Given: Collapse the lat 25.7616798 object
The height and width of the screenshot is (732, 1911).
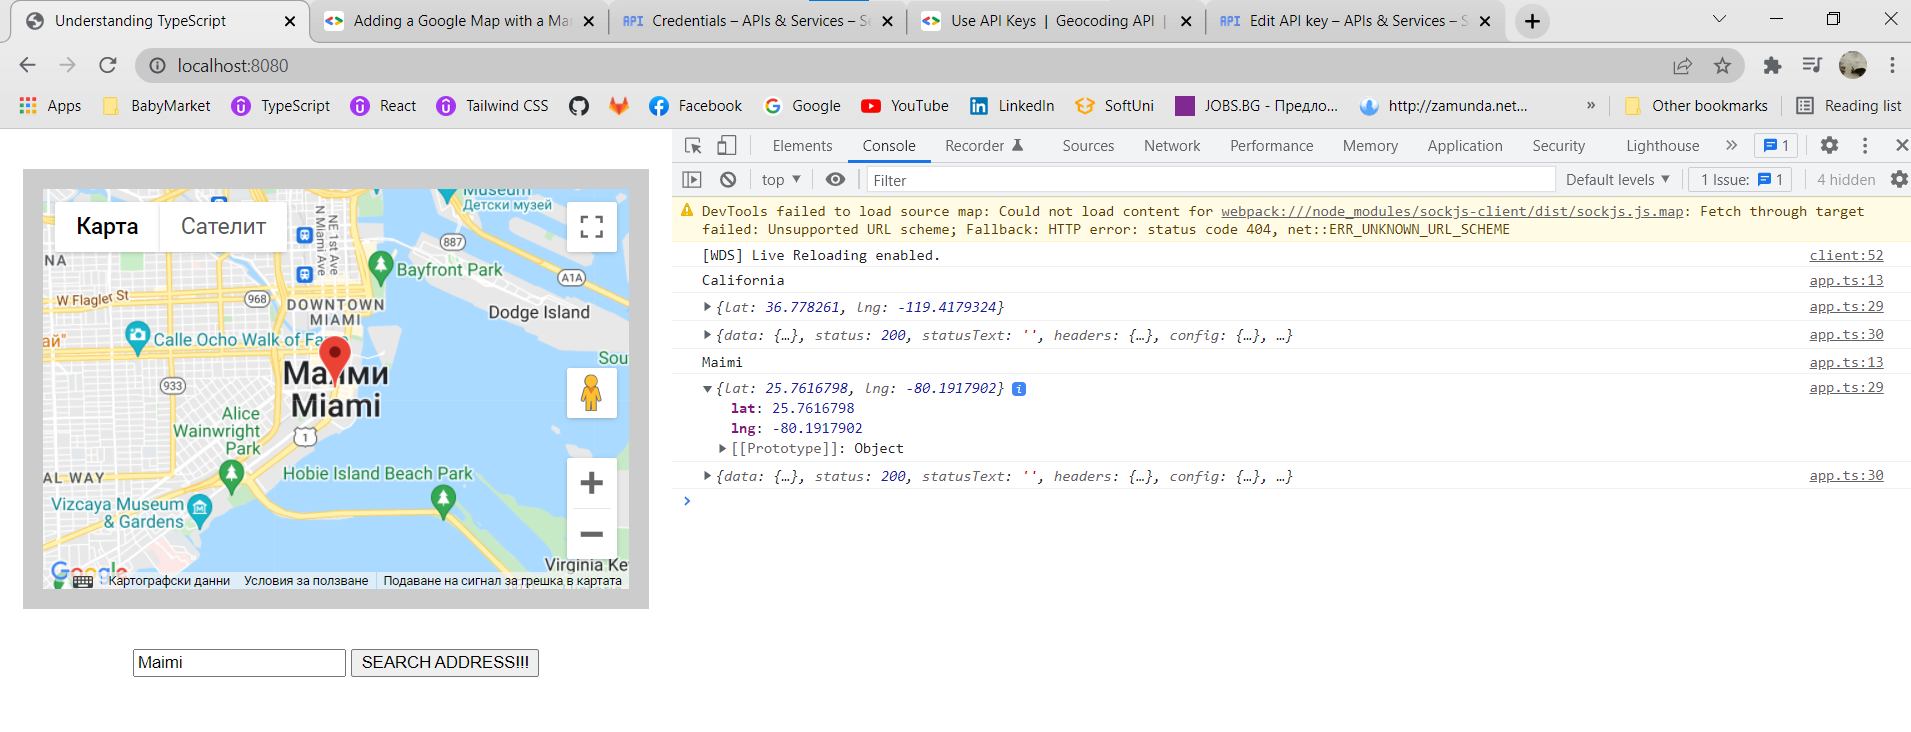Looking at the screenshot, I should click(707, 389).
